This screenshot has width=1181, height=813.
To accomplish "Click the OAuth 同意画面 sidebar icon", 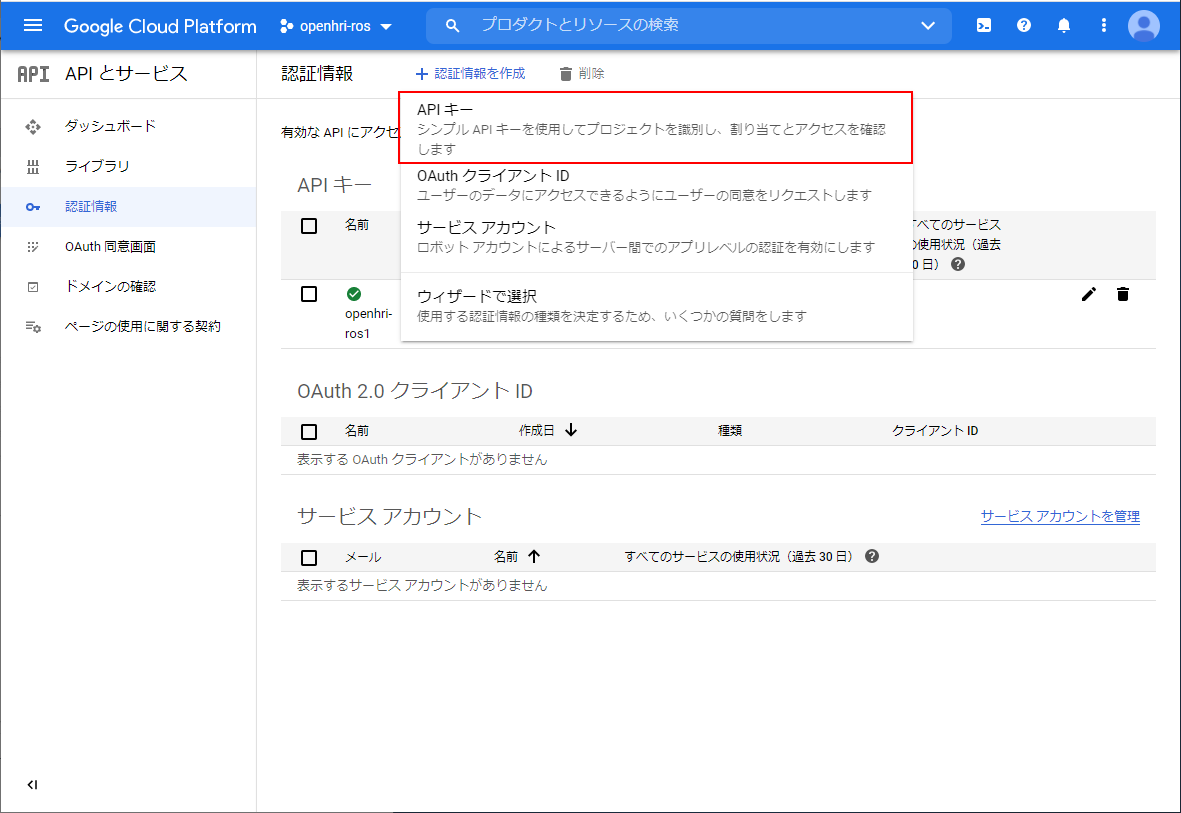I will 32,247.
